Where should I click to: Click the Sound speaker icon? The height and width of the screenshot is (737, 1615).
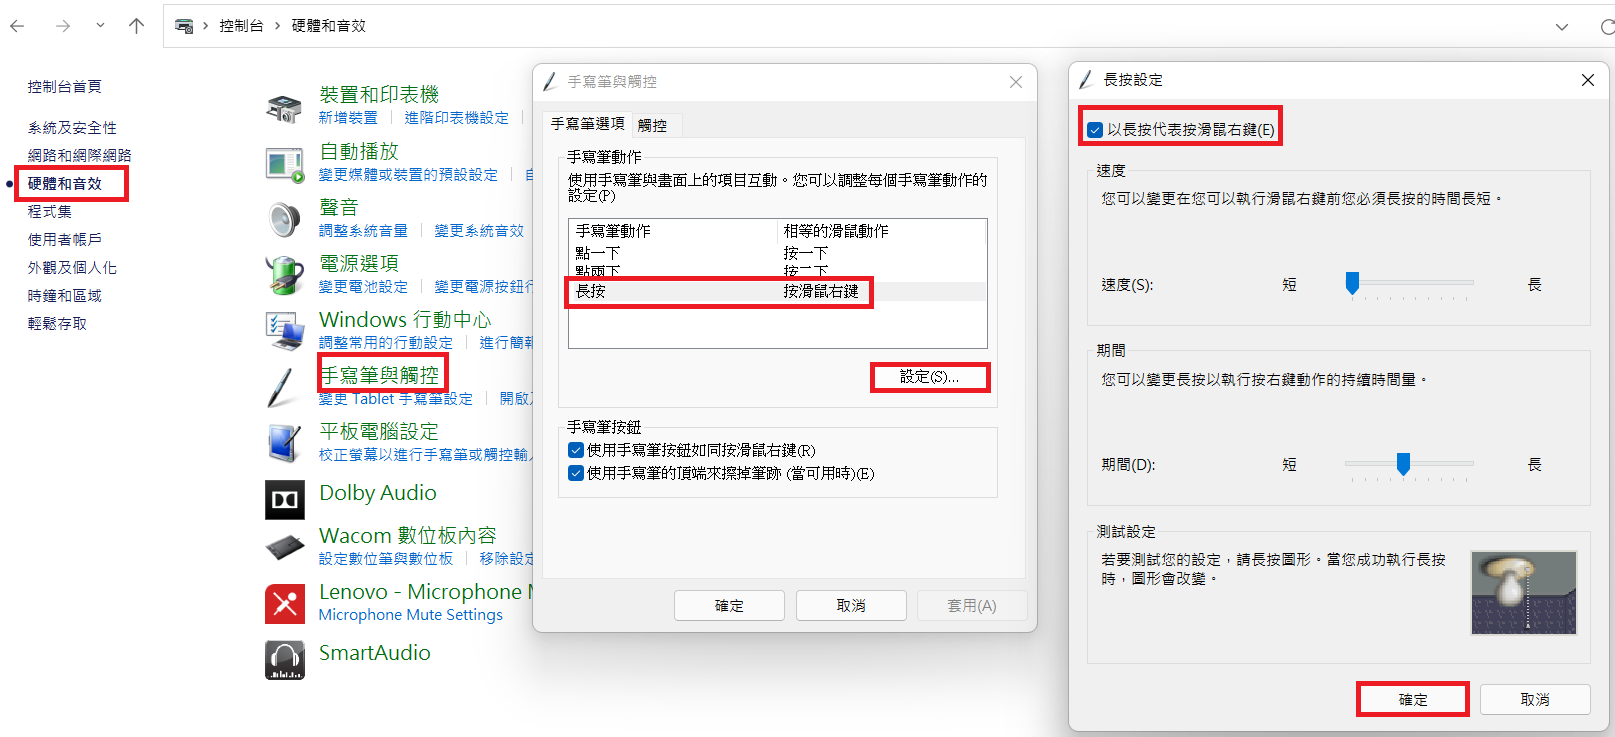pos(285,219)
